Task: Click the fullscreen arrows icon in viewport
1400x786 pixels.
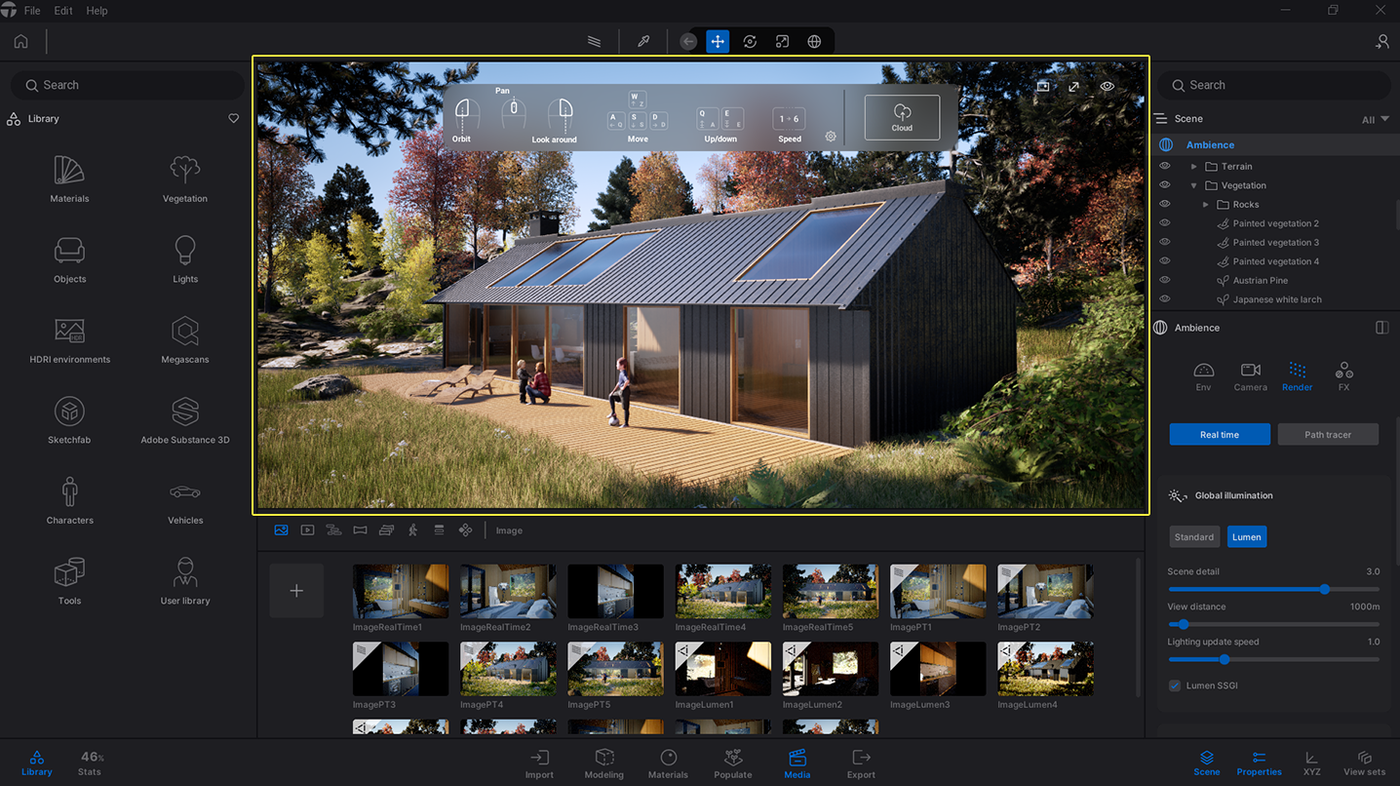Action: (x=1074, y=87)
